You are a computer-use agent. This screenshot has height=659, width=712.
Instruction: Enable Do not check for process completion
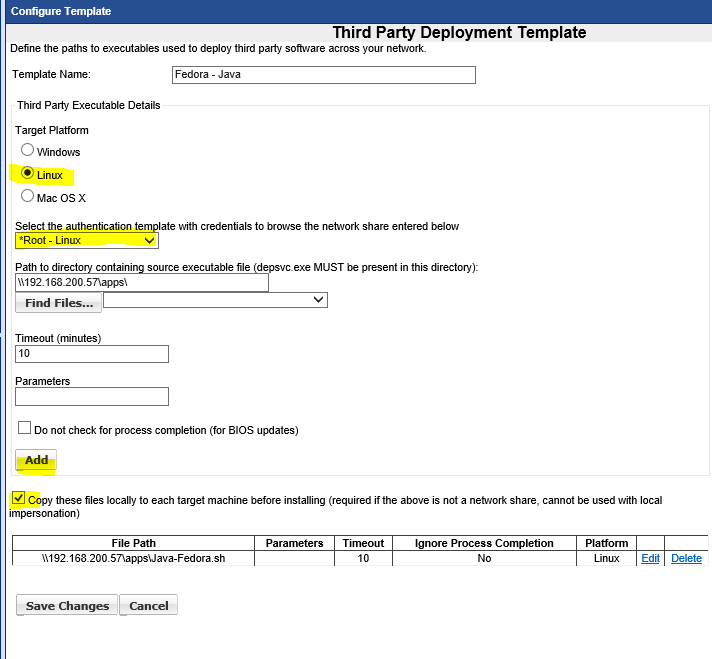pyautogui.click(x=25, y=428)
